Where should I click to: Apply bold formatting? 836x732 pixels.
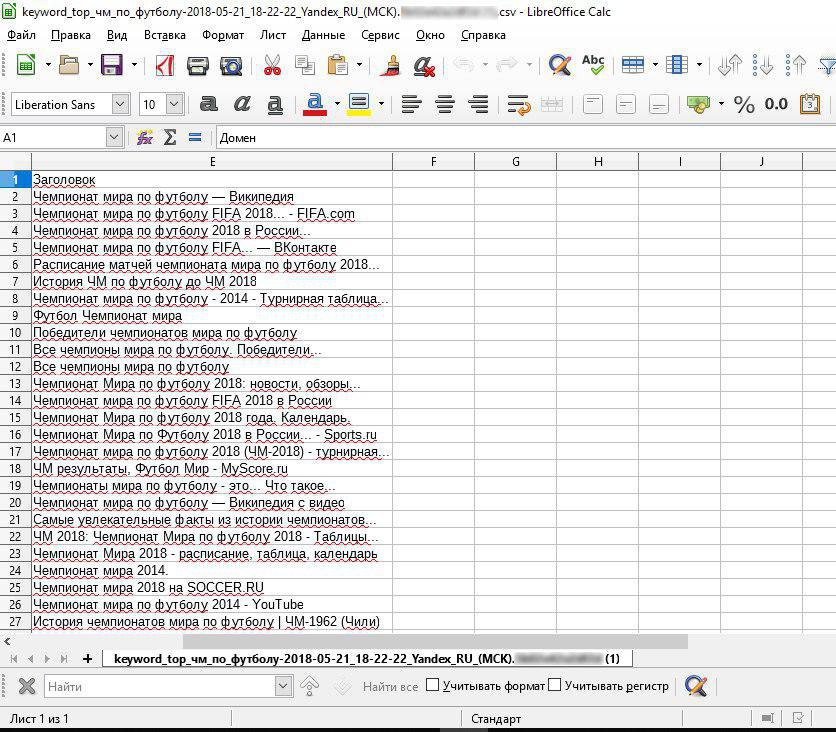208,104
